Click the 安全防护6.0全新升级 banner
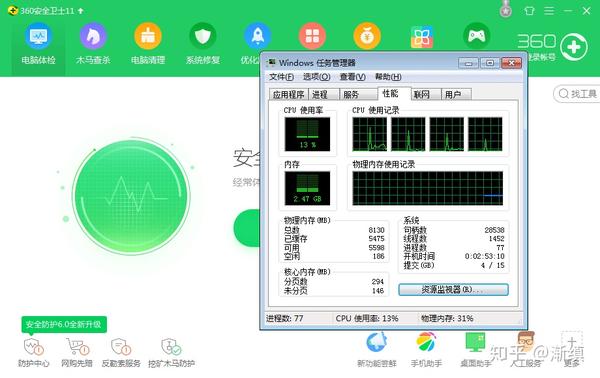The width and height of the screenshot is (600, 378). (64, 324)
